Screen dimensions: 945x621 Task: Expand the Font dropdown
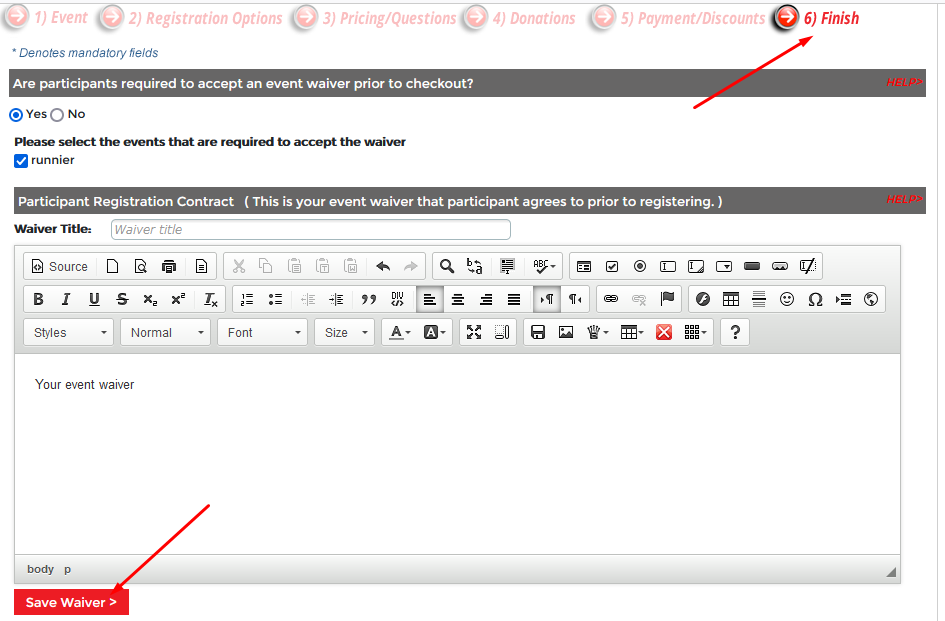(262, 332)
